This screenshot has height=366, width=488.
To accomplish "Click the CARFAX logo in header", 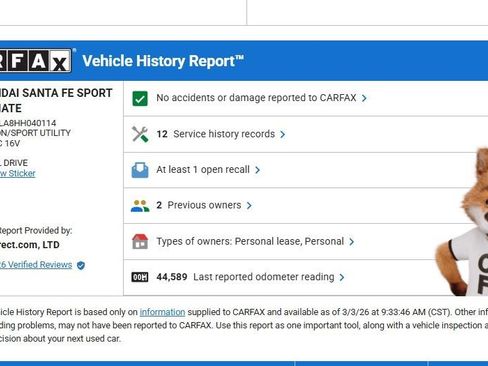I will (x=36, y=61).
